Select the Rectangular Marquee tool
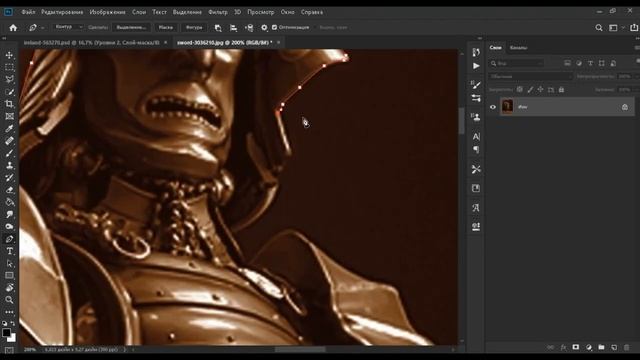 point(9,67)
